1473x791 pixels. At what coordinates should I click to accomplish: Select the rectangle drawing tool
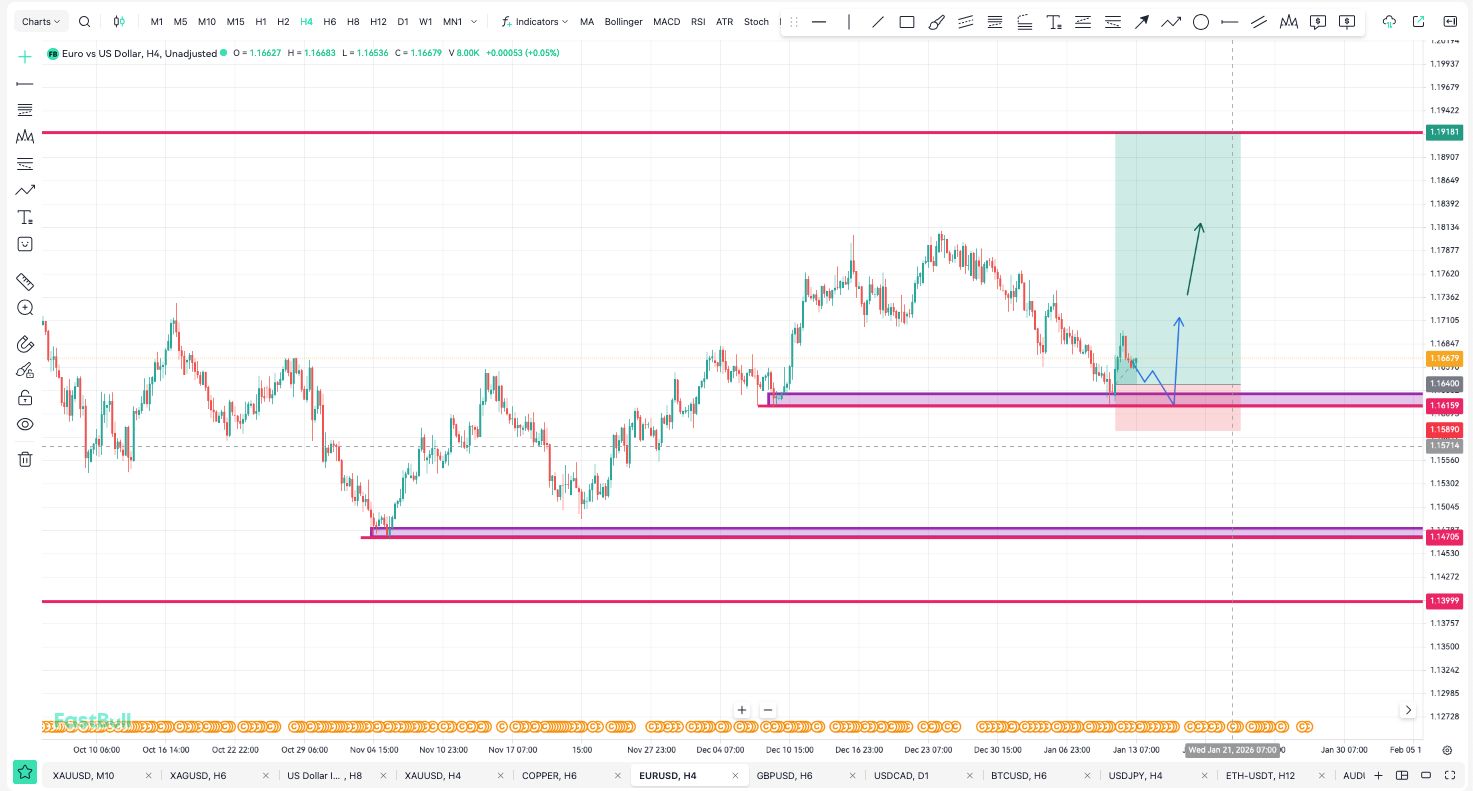coord(907,22)
